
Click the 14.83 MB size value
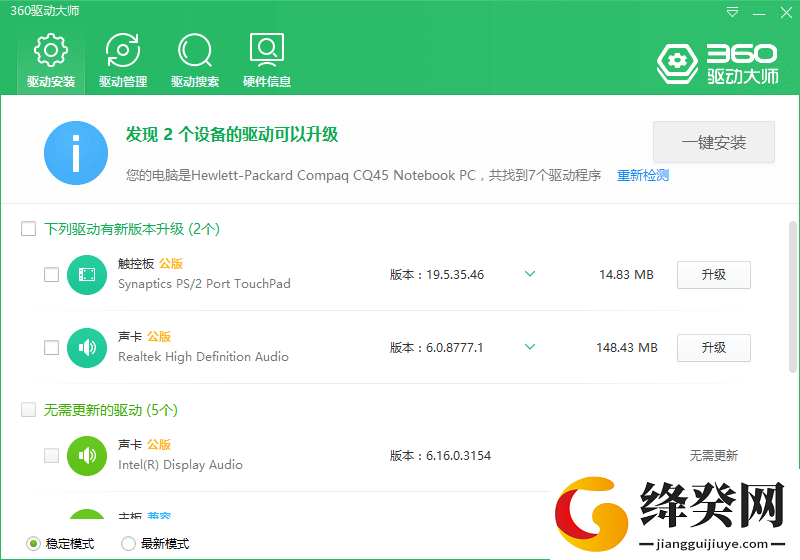click(x=626, y=275)
